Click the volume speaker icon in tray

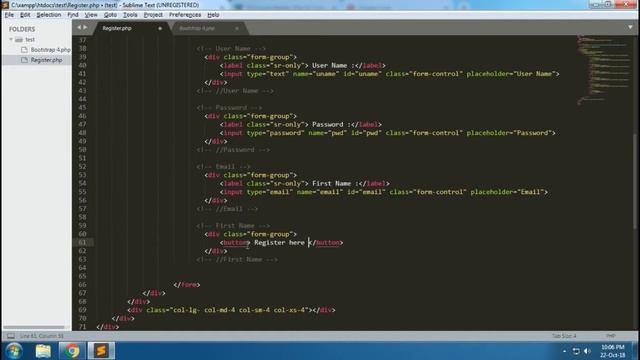pos(587,351)
